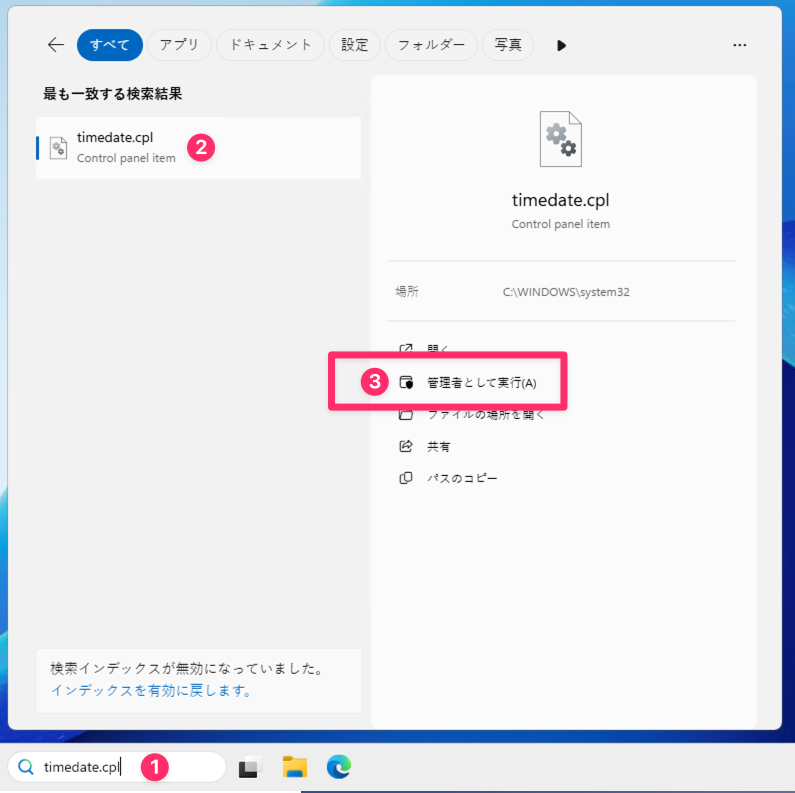Click the インデックスを有効に戻します link
This screenshot has height=793, width=795.
151,691
